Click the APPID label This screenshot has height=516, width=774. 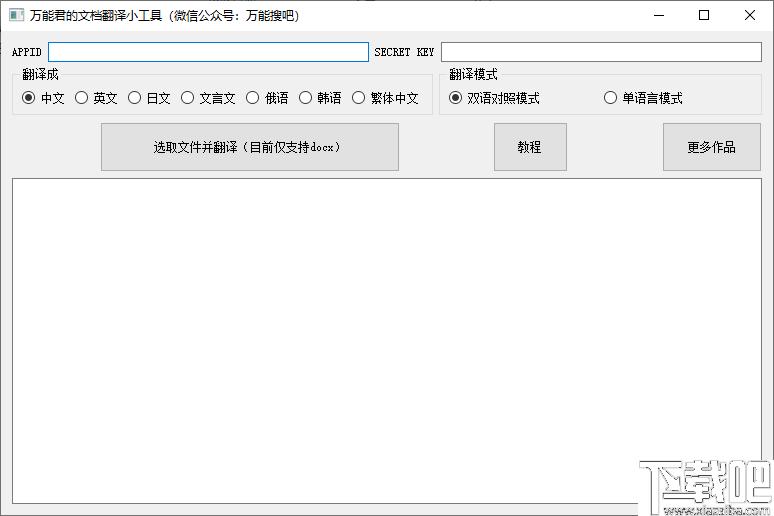[x=27, y=52]
